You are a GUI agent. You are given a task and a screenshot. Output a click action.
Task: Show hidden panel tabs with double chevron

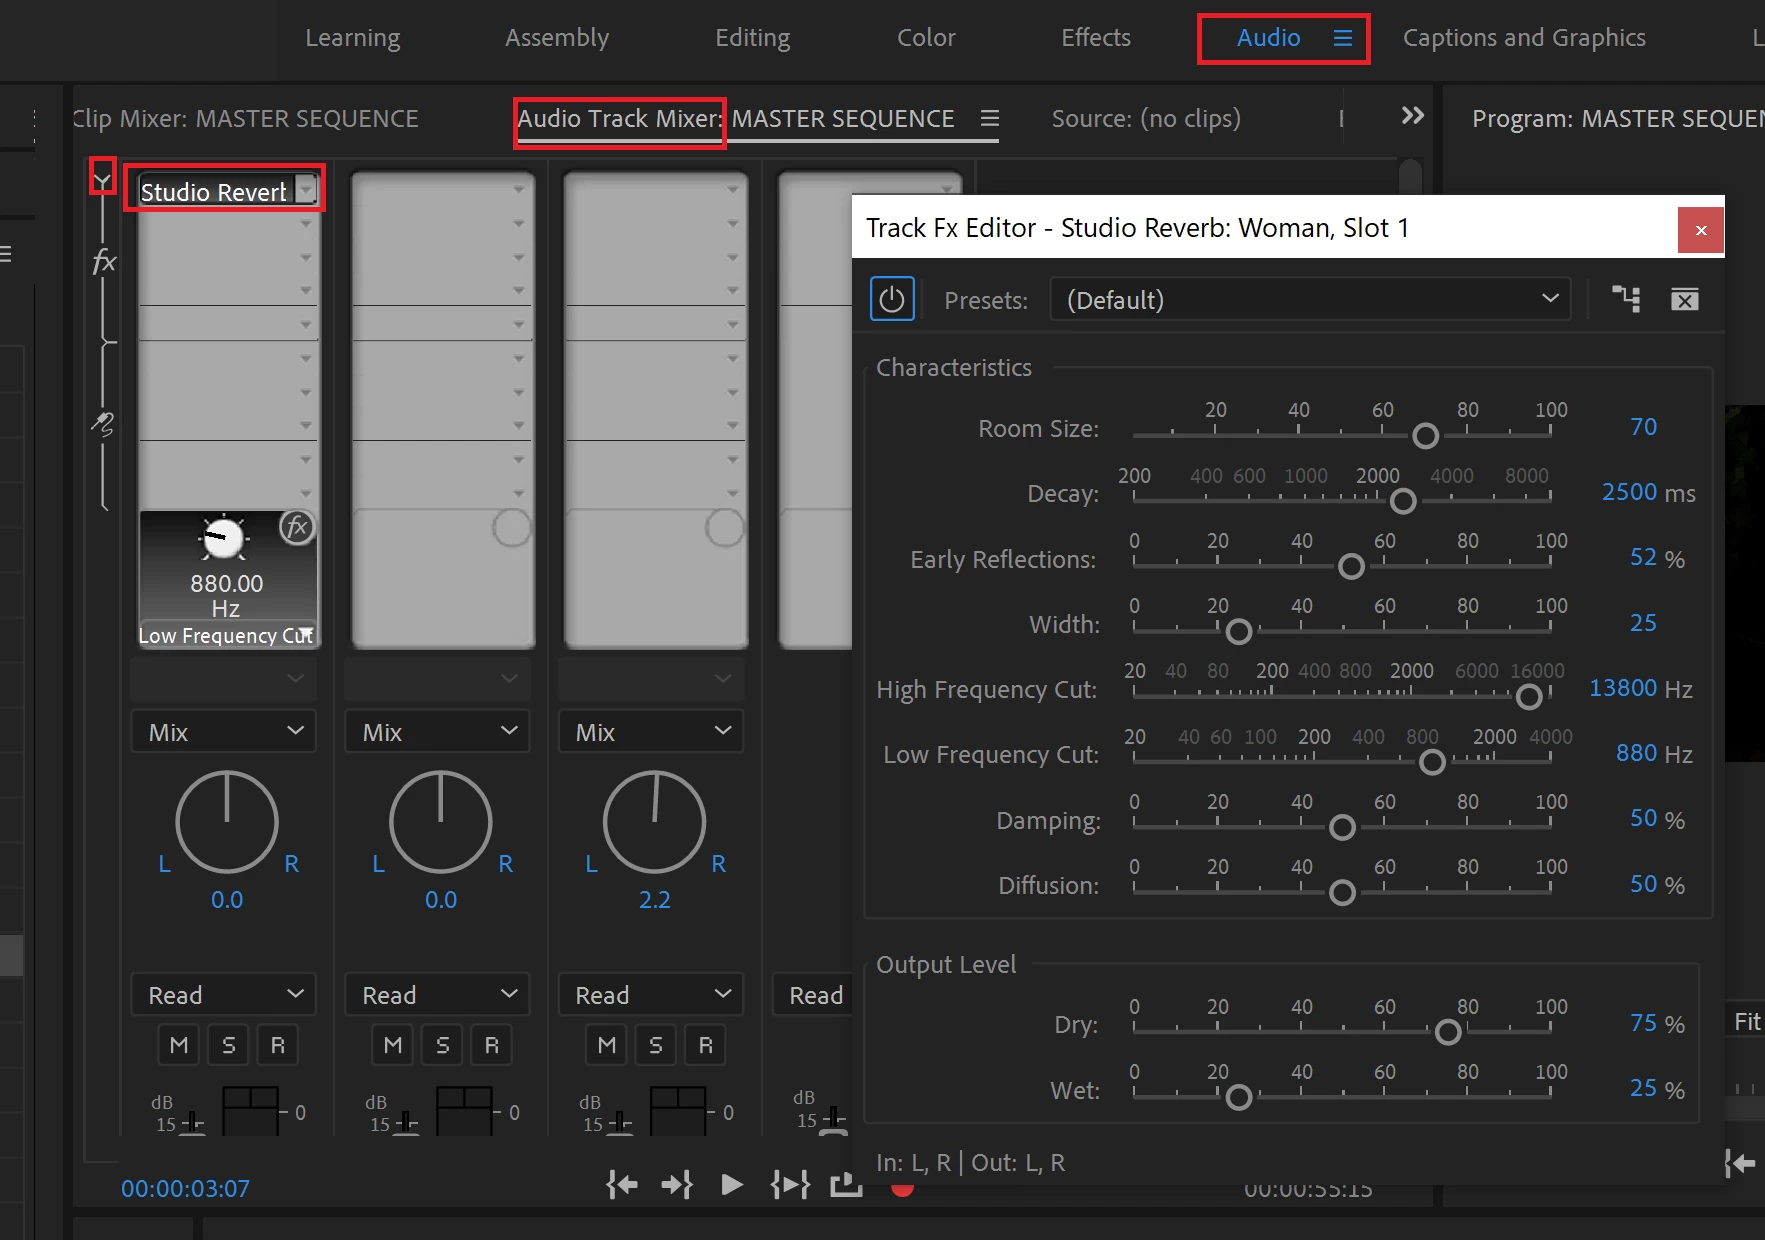pyautogui.click(x=1412, y=116)
